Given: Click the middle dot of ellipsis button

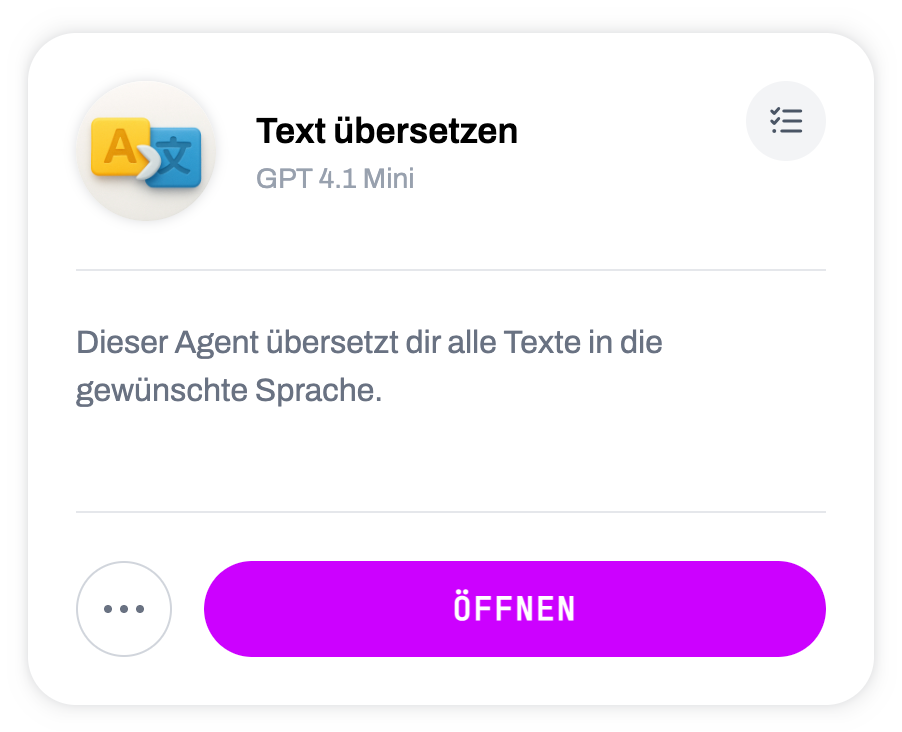Looking at the screenshot, I should [124, 609].
